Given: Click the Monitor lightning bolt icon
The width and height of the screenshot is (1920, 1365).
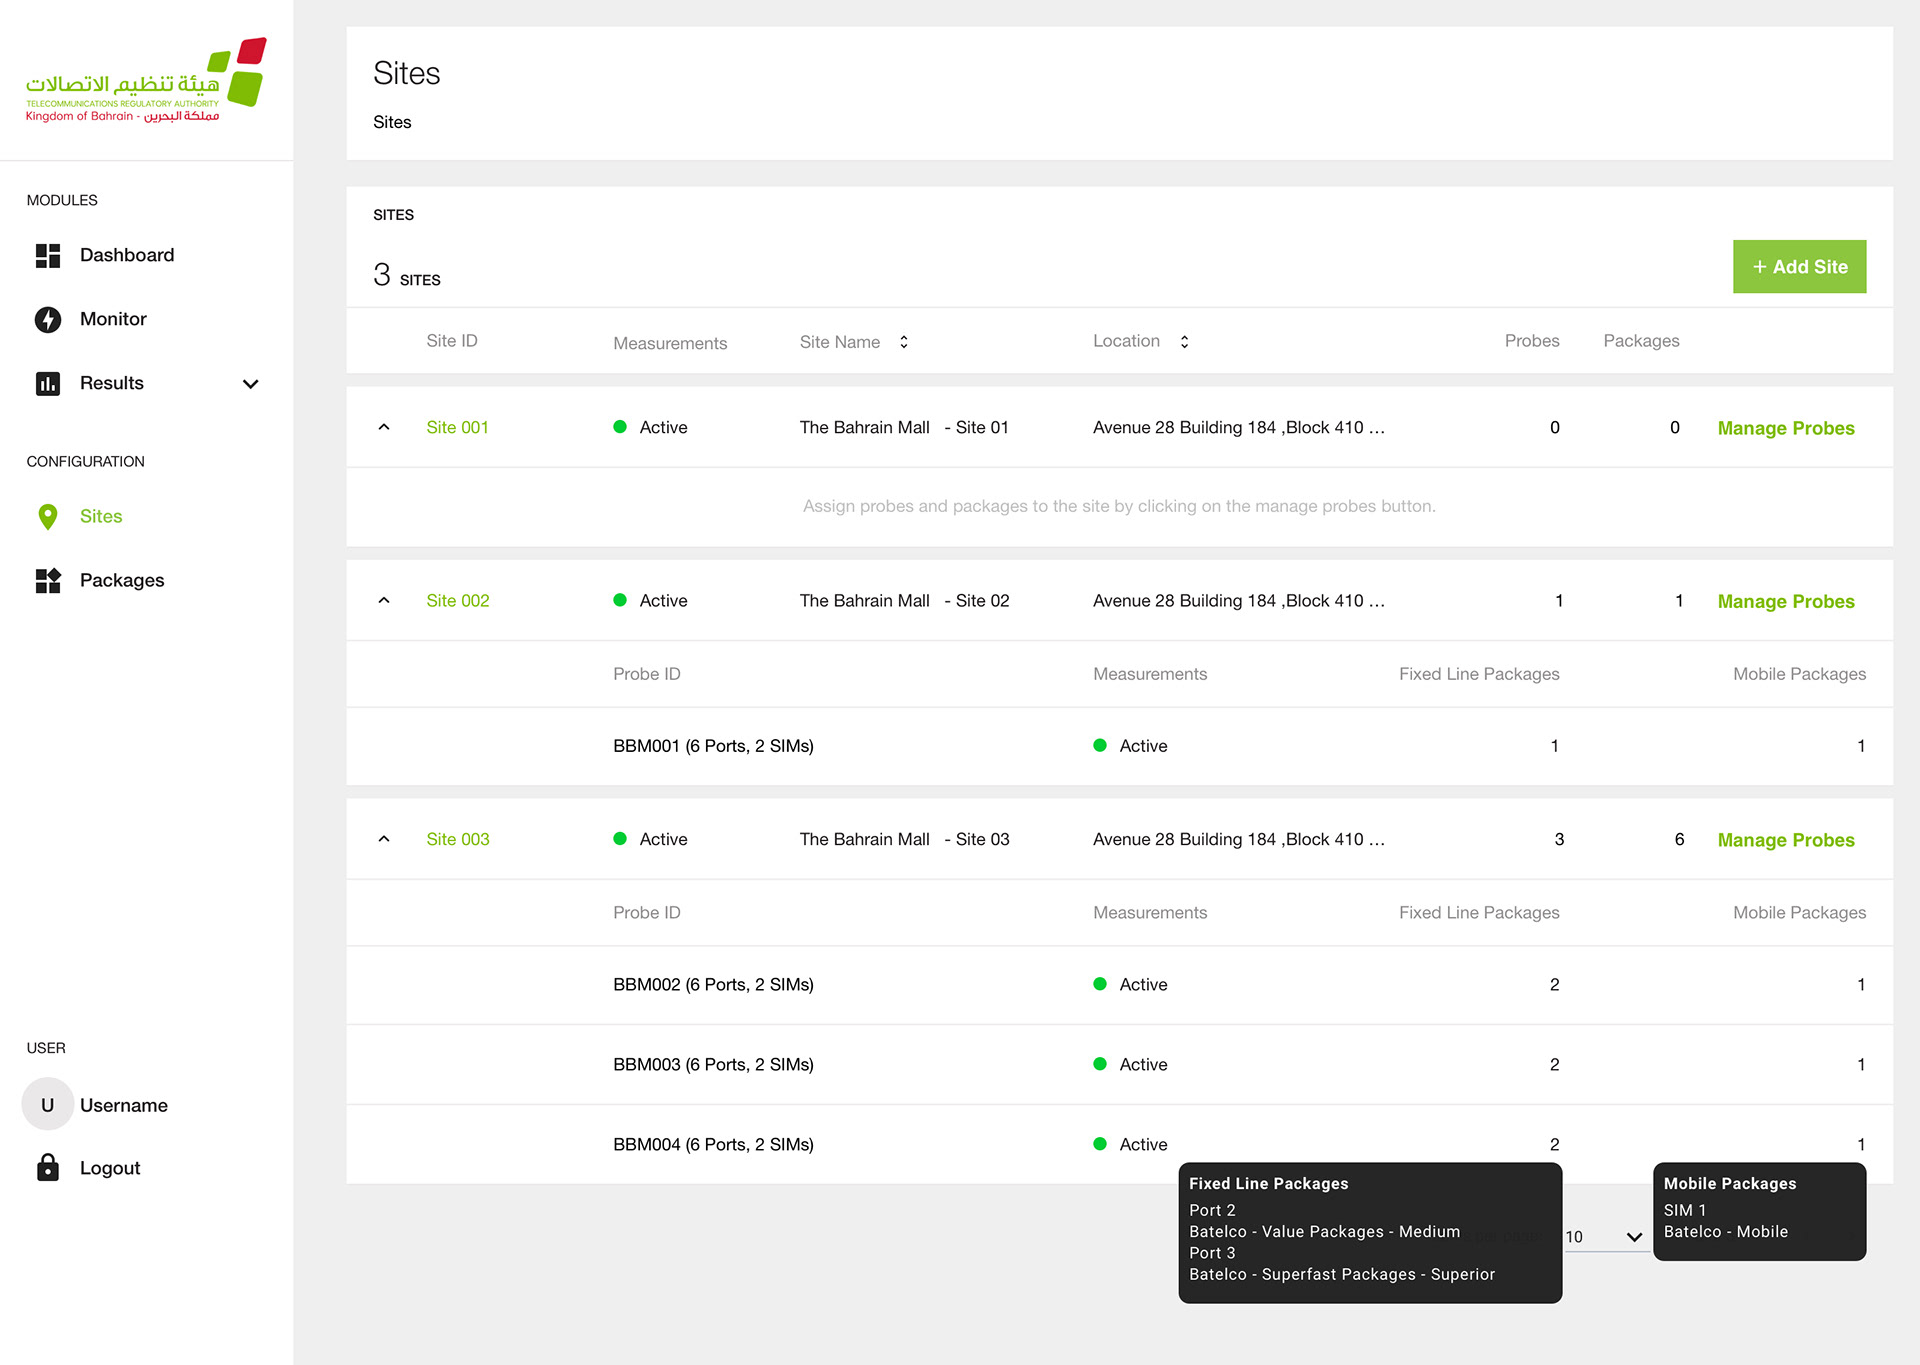Looking at the screenshot, I should [48, 320].
